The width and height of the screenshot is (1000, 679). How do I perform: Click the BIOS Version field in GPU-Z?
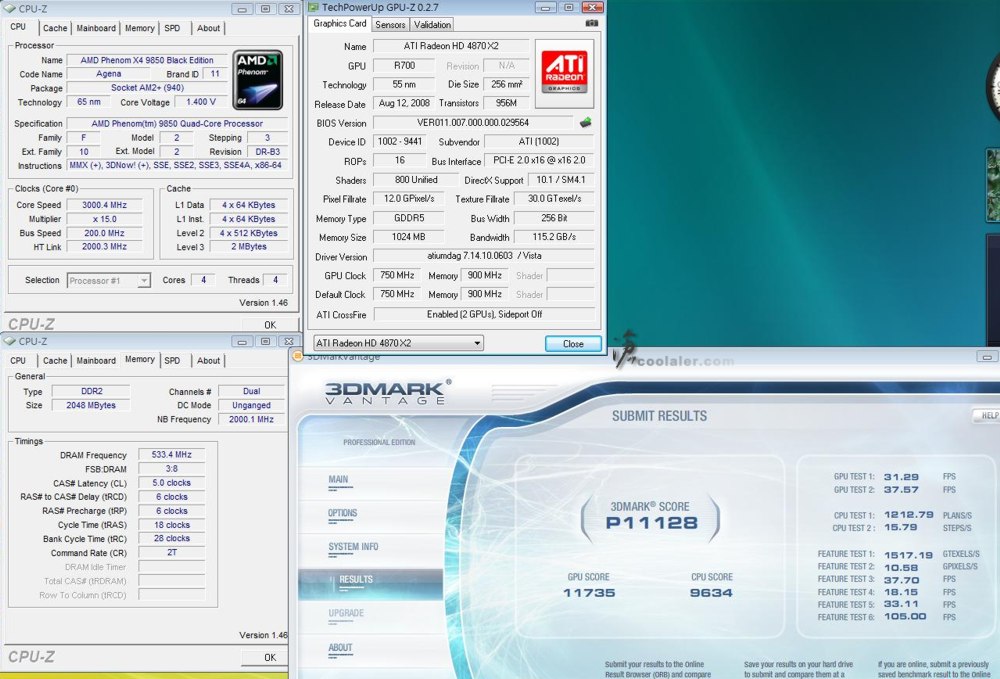pyautogui.click(x=473, y=122)
